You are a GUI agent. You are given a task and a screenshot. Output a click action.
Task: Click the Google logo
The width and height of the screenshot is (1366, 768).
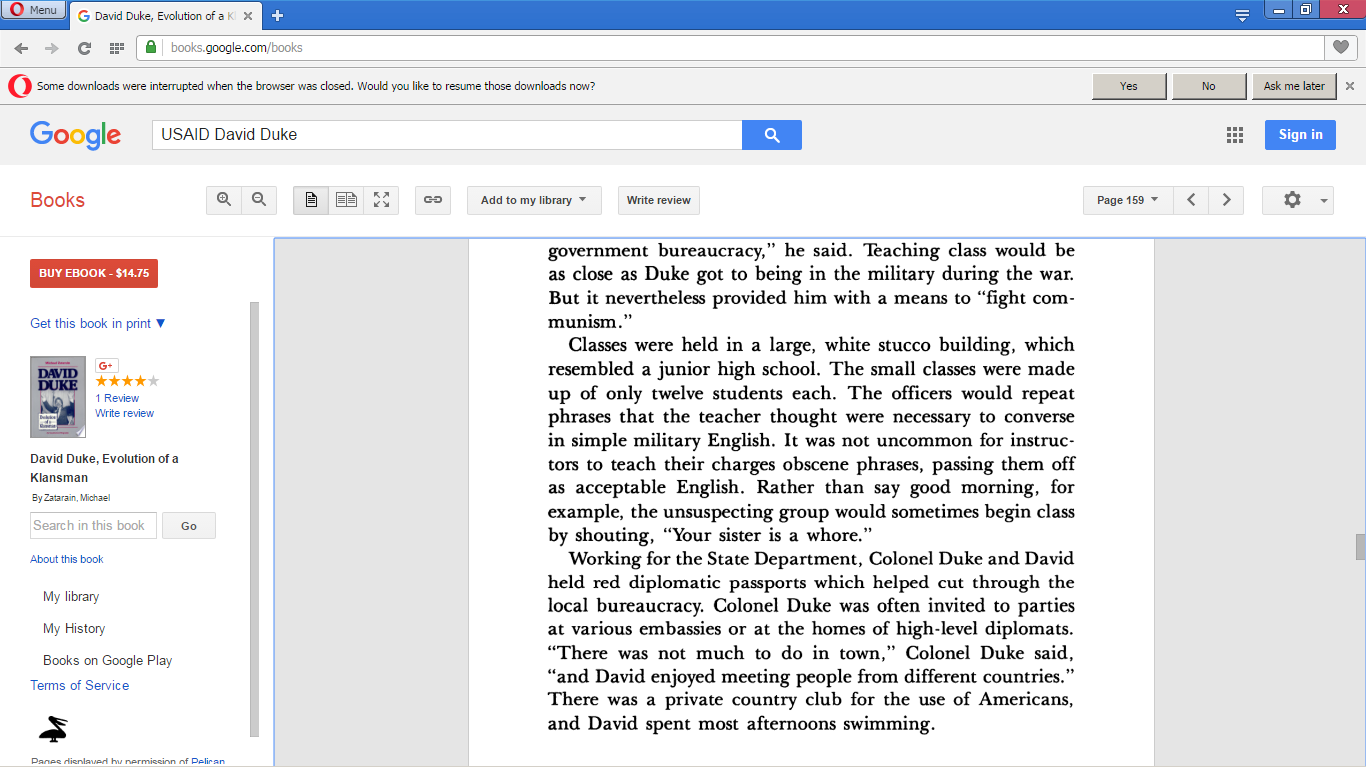pyautogui.click(x=75, y=135)
